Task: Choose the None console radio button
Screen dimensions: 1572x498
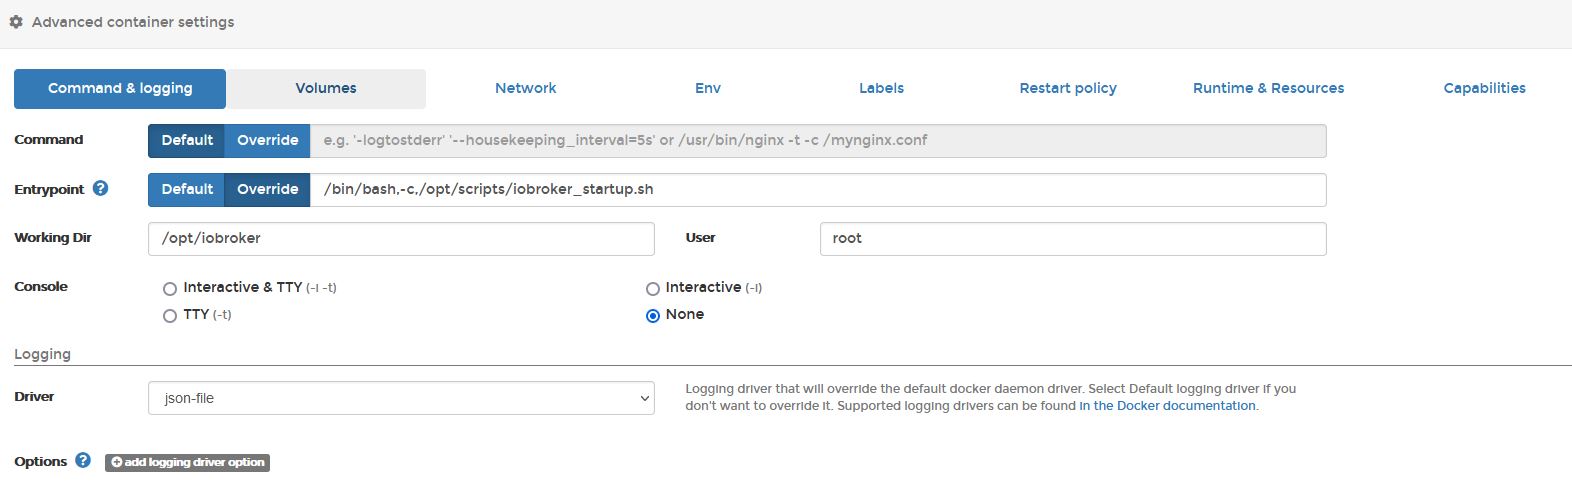Action: click(x=653, y=316)
